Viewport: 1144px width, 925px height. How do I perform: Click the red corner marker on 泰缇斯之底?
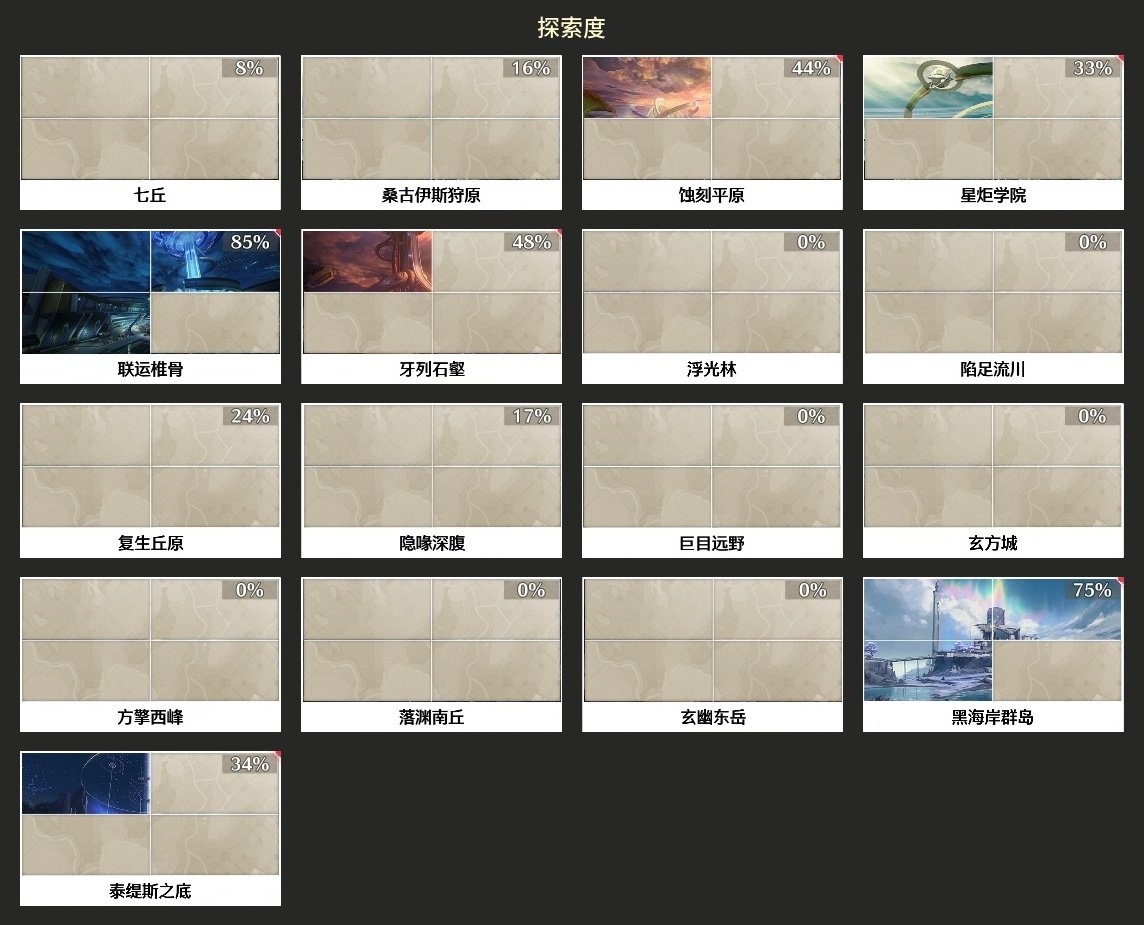278,754
